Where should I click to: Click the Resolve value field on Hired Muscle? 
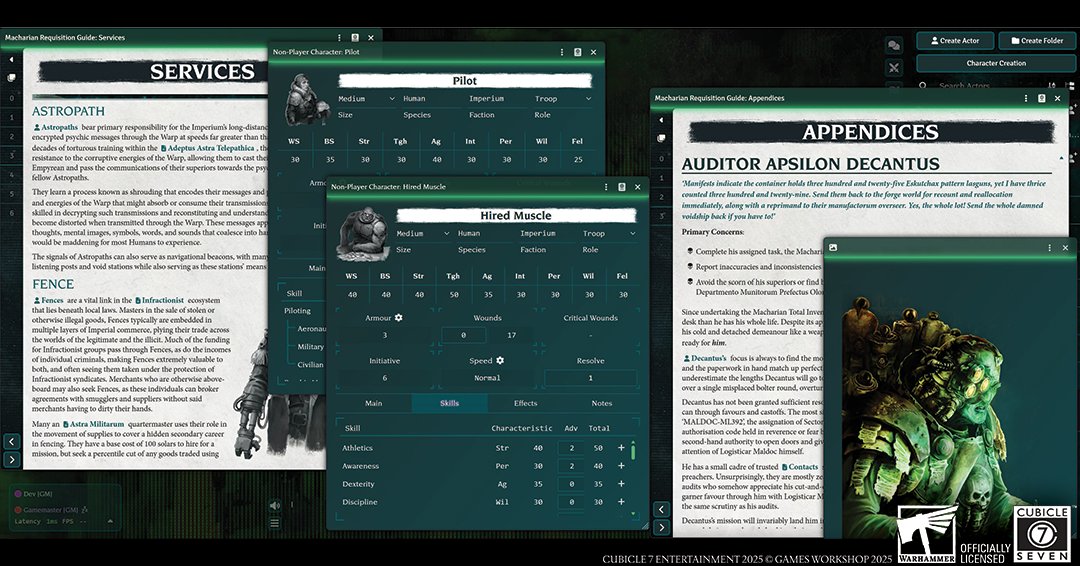590,378
